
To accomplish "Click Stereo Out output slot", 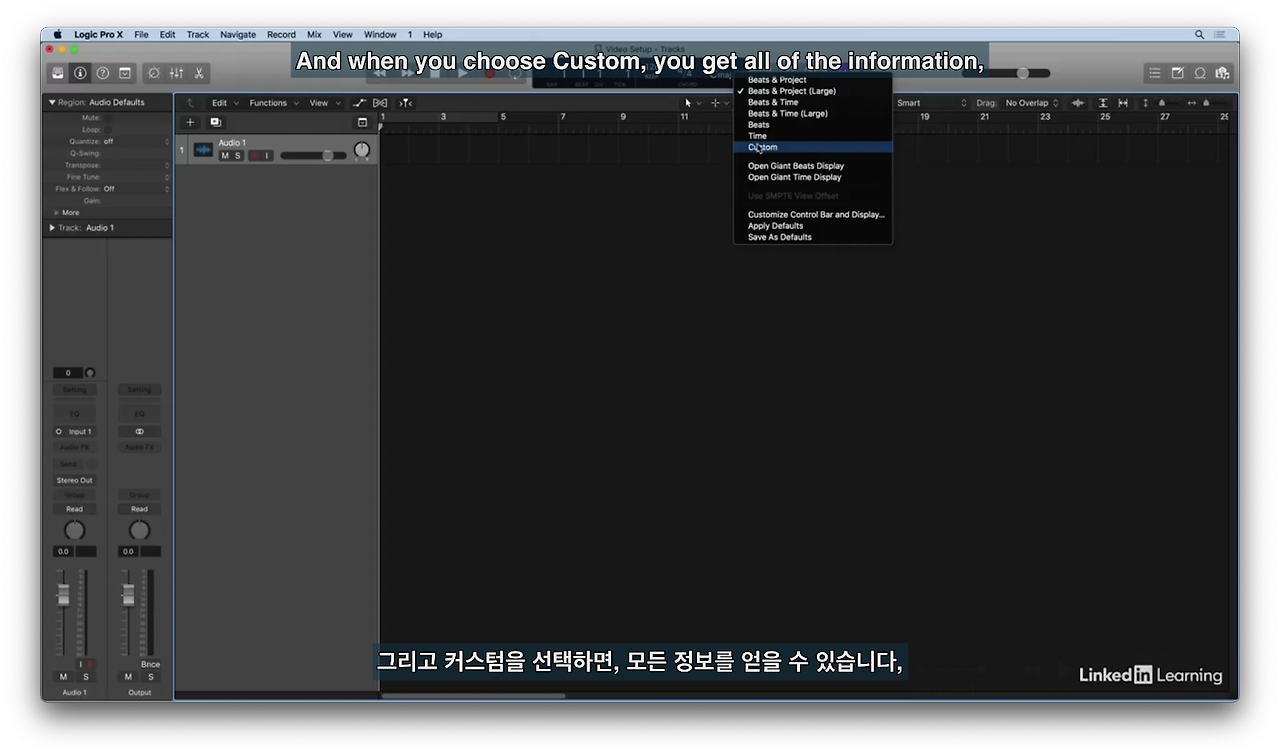I will [75, 480].
